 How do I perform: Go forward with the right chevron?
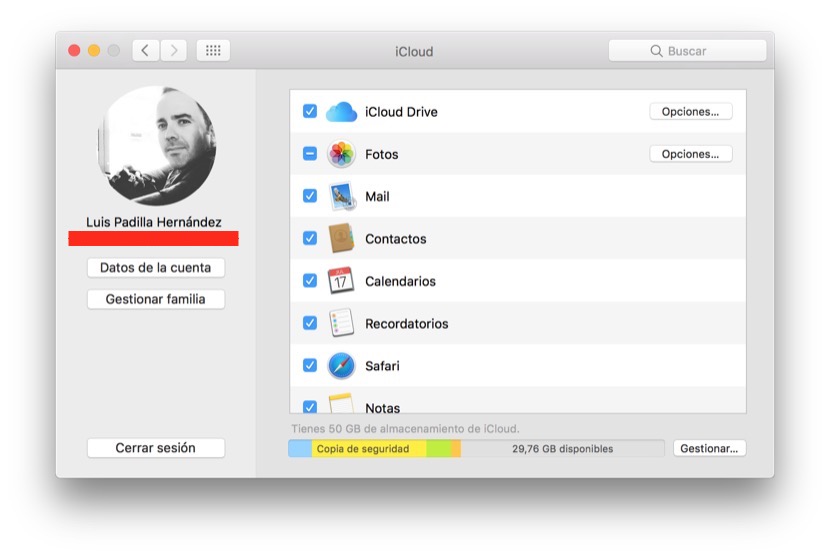174,51
